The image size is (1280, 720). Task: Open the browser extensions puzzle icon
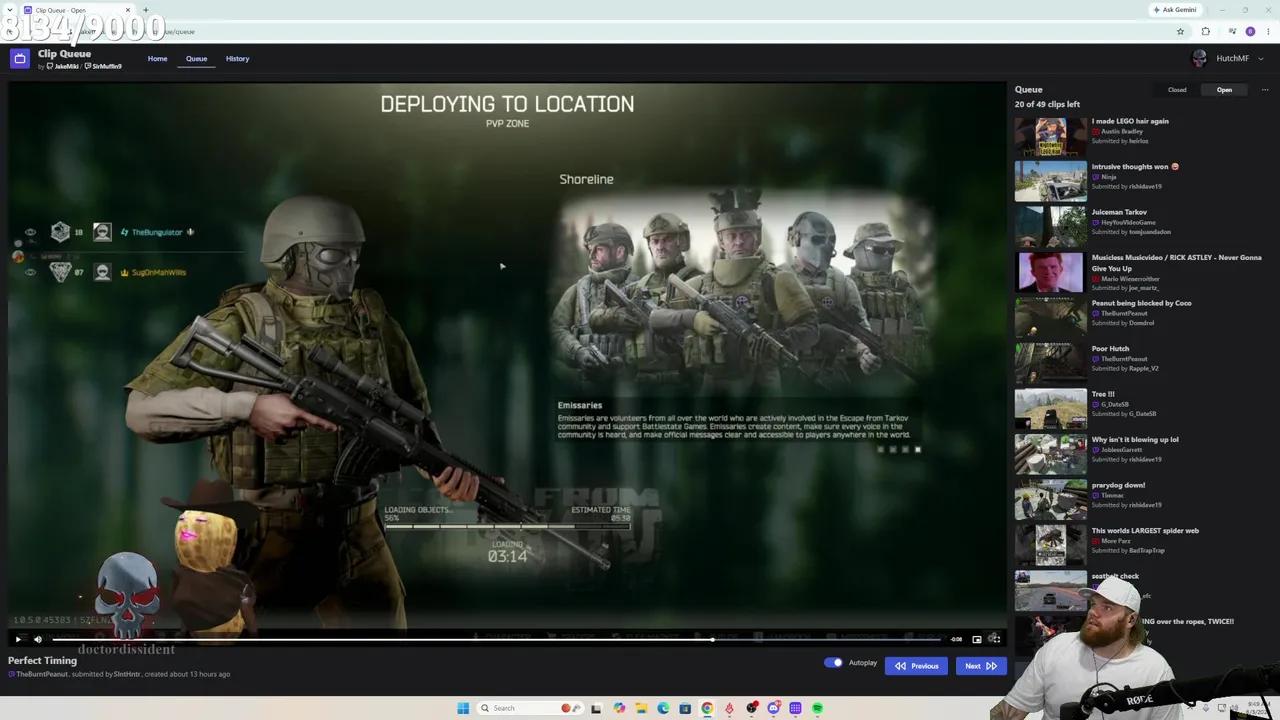coord(1205,31)
